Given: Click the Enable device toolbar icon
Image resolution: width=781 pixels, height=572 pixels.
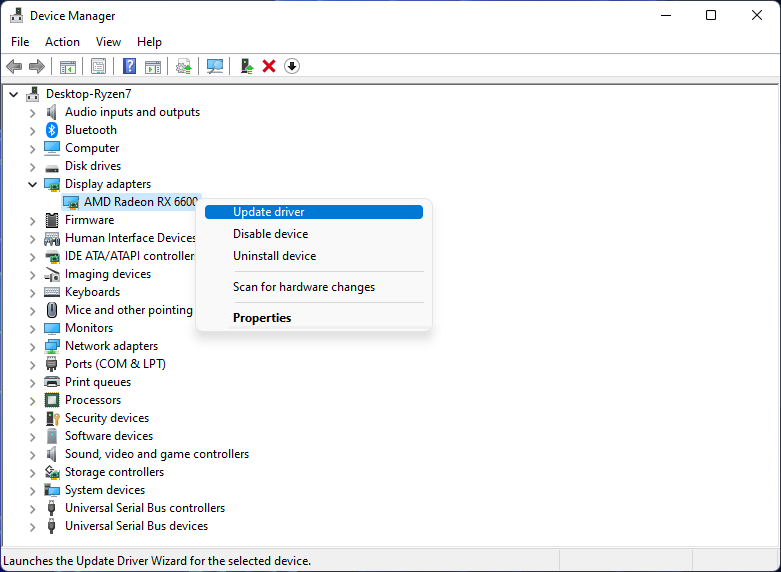Looking at the screenshot, I should 247,66.
